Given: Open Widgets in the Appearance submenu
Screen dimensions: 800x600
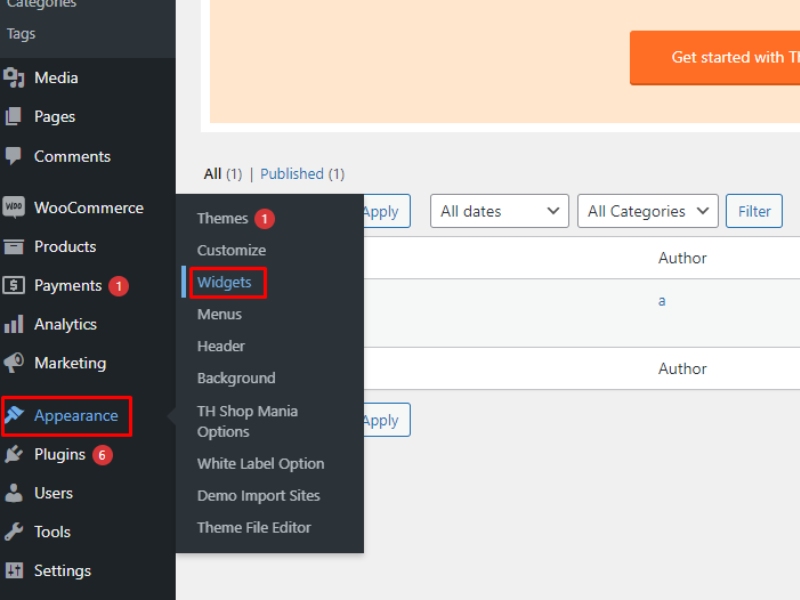Looking at the screenshot, I should (x=224, y=282).
